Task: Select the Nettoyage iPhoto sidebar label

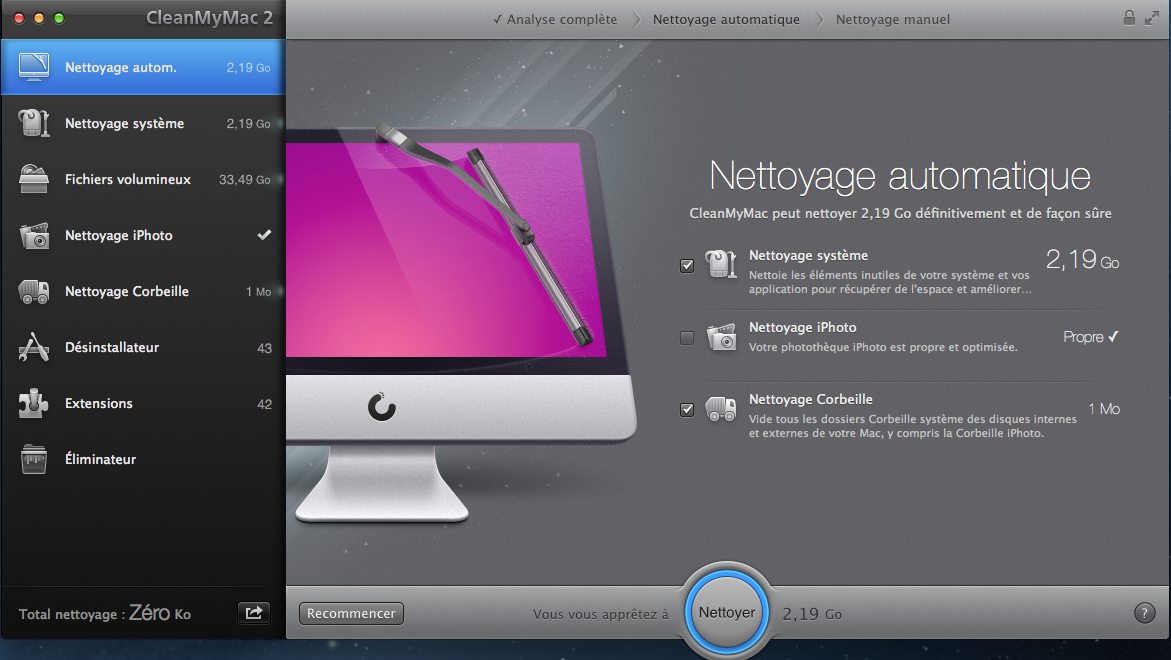Action: point(119,235)
